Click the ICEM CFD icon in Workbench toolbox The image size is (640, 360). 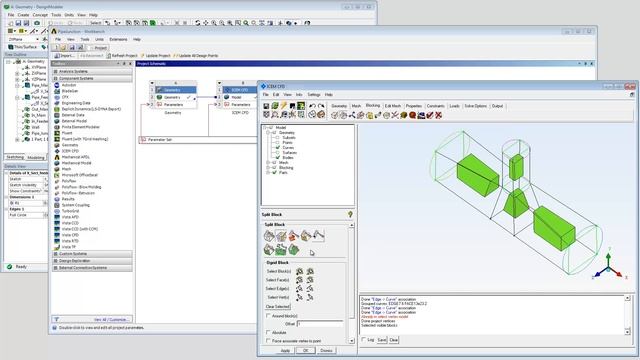pyautogui.click(x=57, y=151)
